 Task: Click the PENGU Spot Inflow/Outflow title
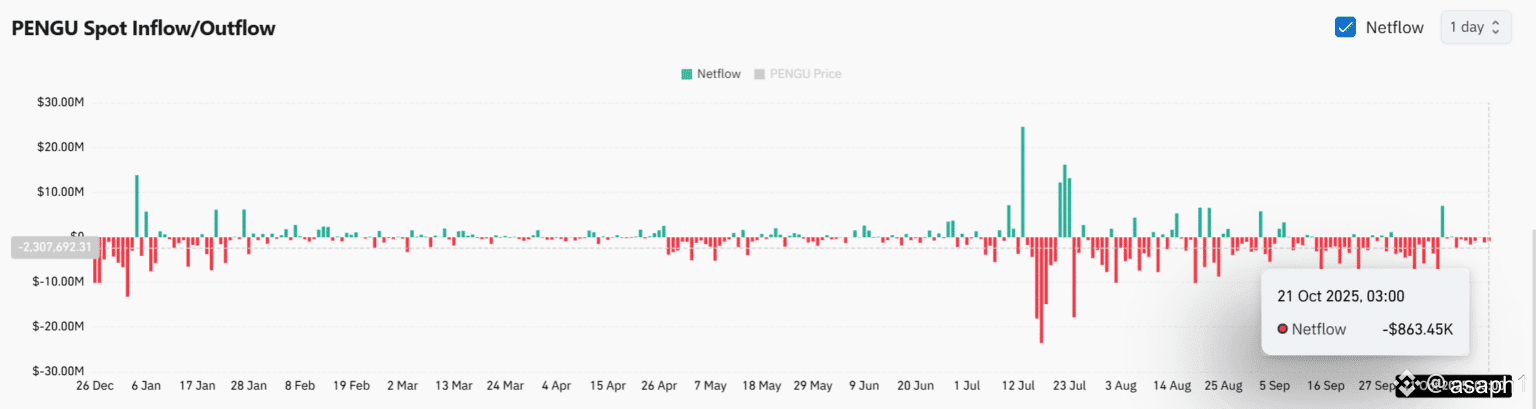tap(143, 28)
